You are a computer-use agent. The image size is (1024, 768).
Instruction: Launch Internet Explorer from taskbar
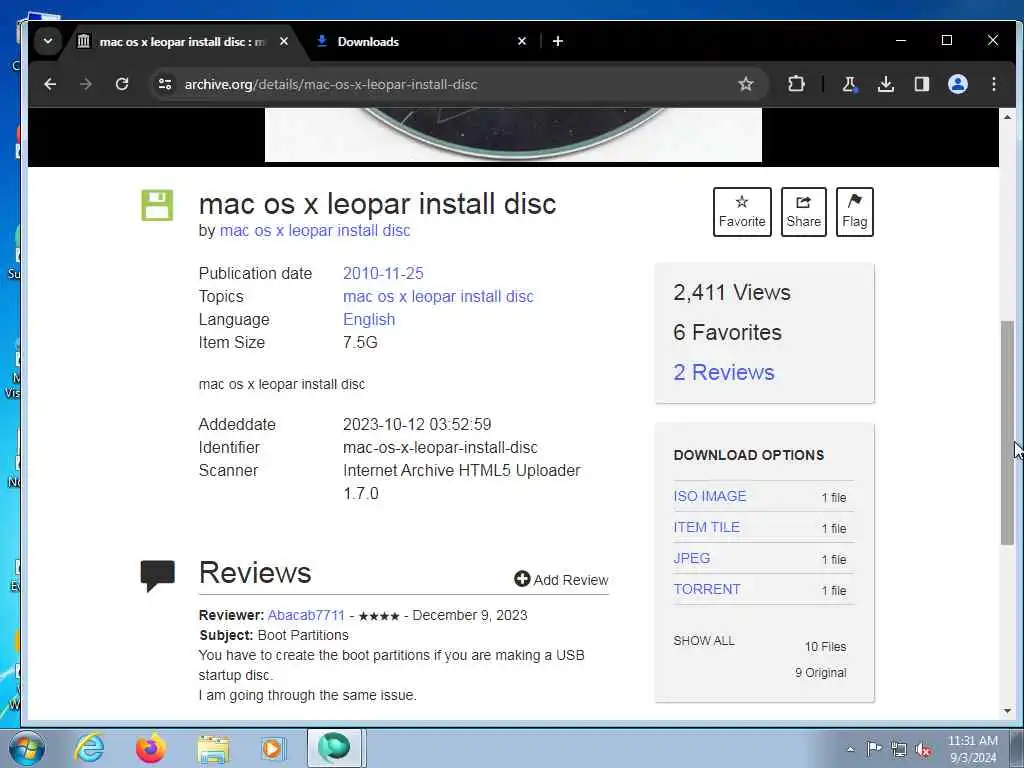pos(89,748)
